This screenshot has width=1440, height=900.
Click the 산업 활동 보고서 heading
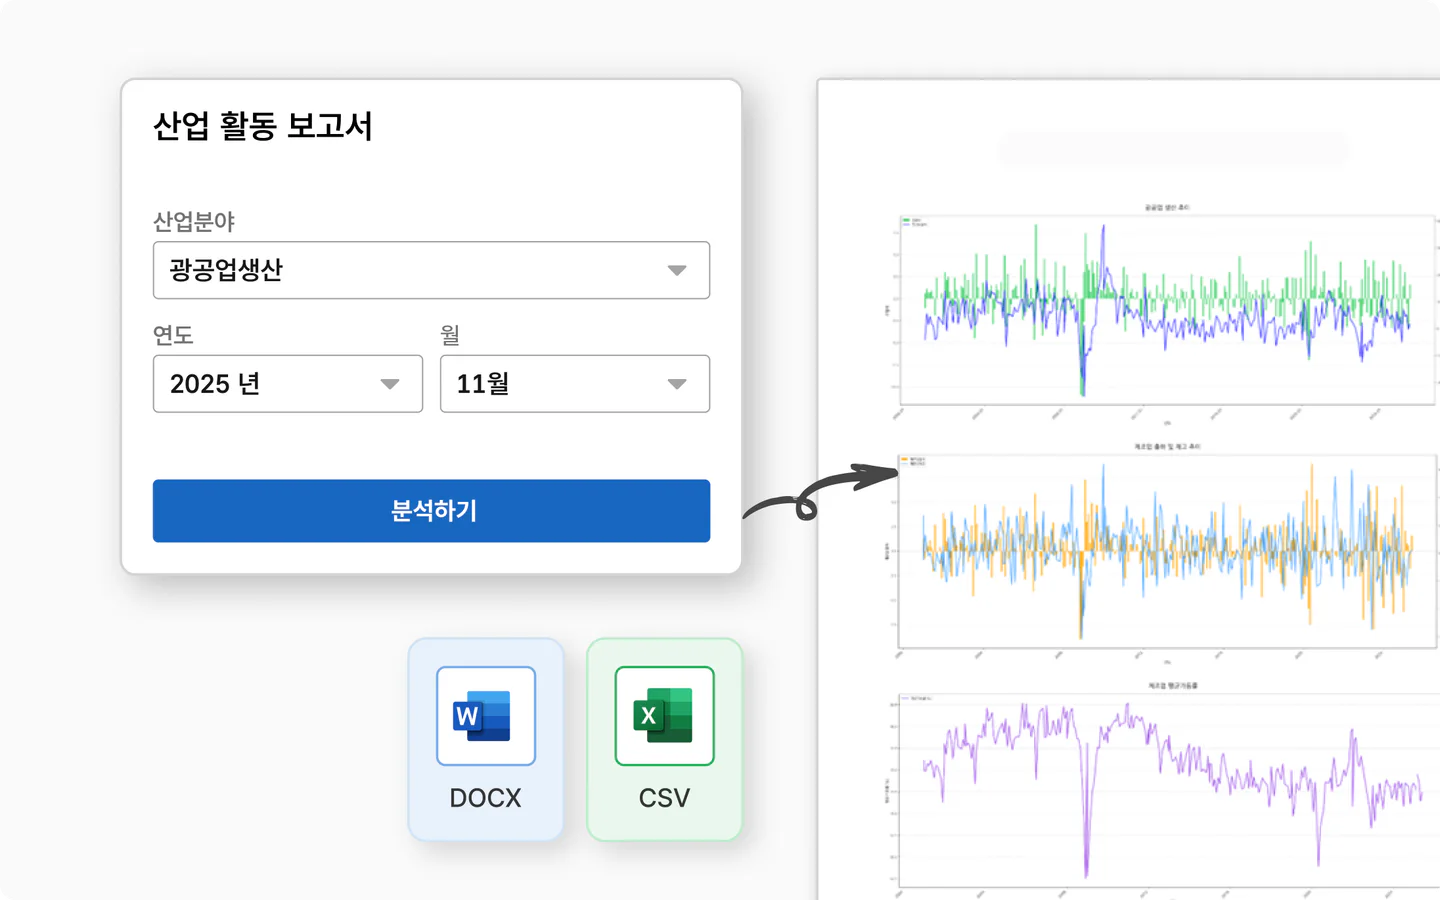tap(263, 126)
